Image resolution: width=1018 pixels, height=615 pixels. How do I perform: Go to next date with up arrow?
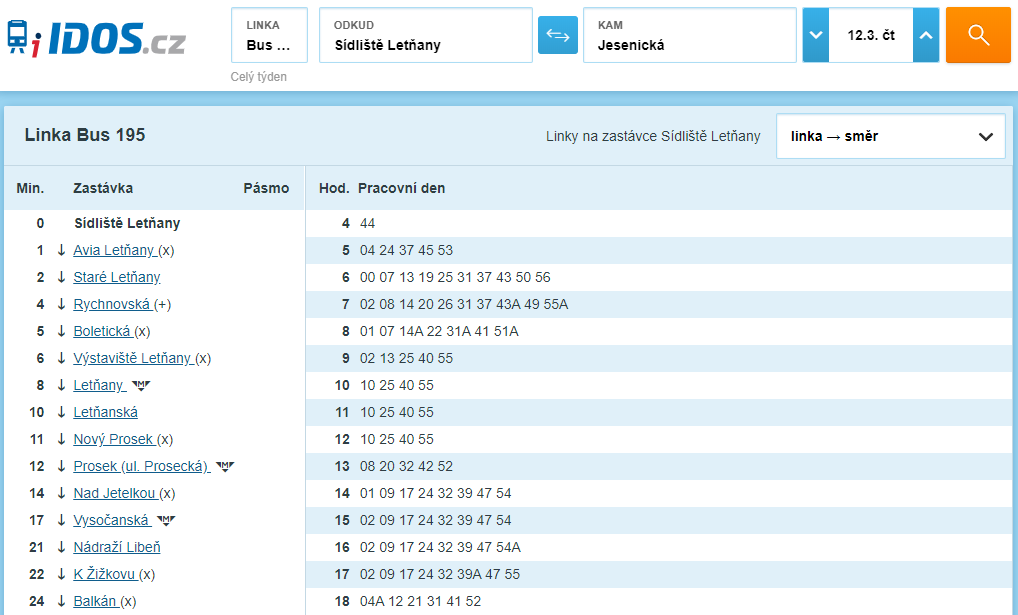coord(926,35)
